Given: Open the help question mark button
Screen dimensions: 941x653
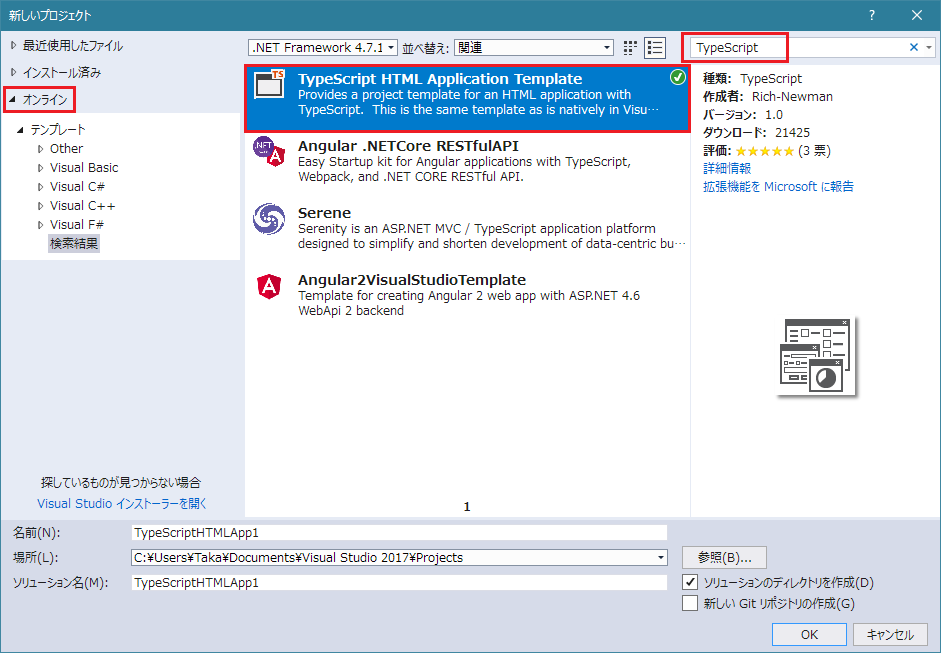Looking at the screenshot, I should (x=872, y=15).
